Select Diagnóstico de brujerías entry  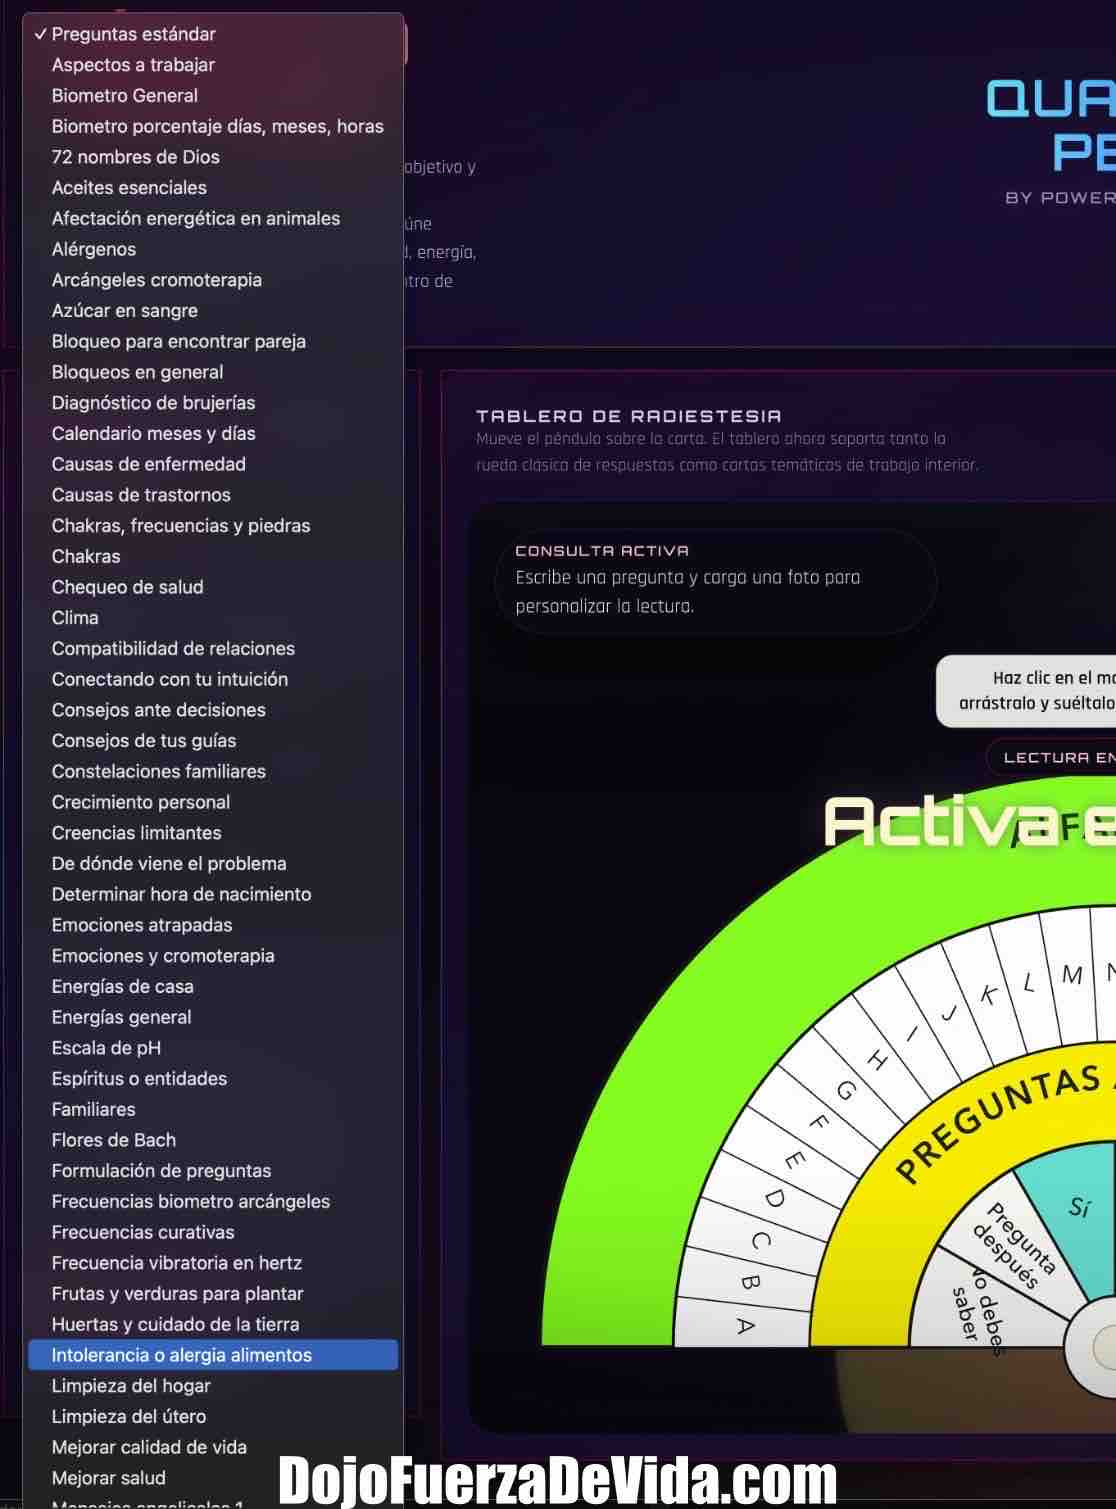(x=213, y=403)
